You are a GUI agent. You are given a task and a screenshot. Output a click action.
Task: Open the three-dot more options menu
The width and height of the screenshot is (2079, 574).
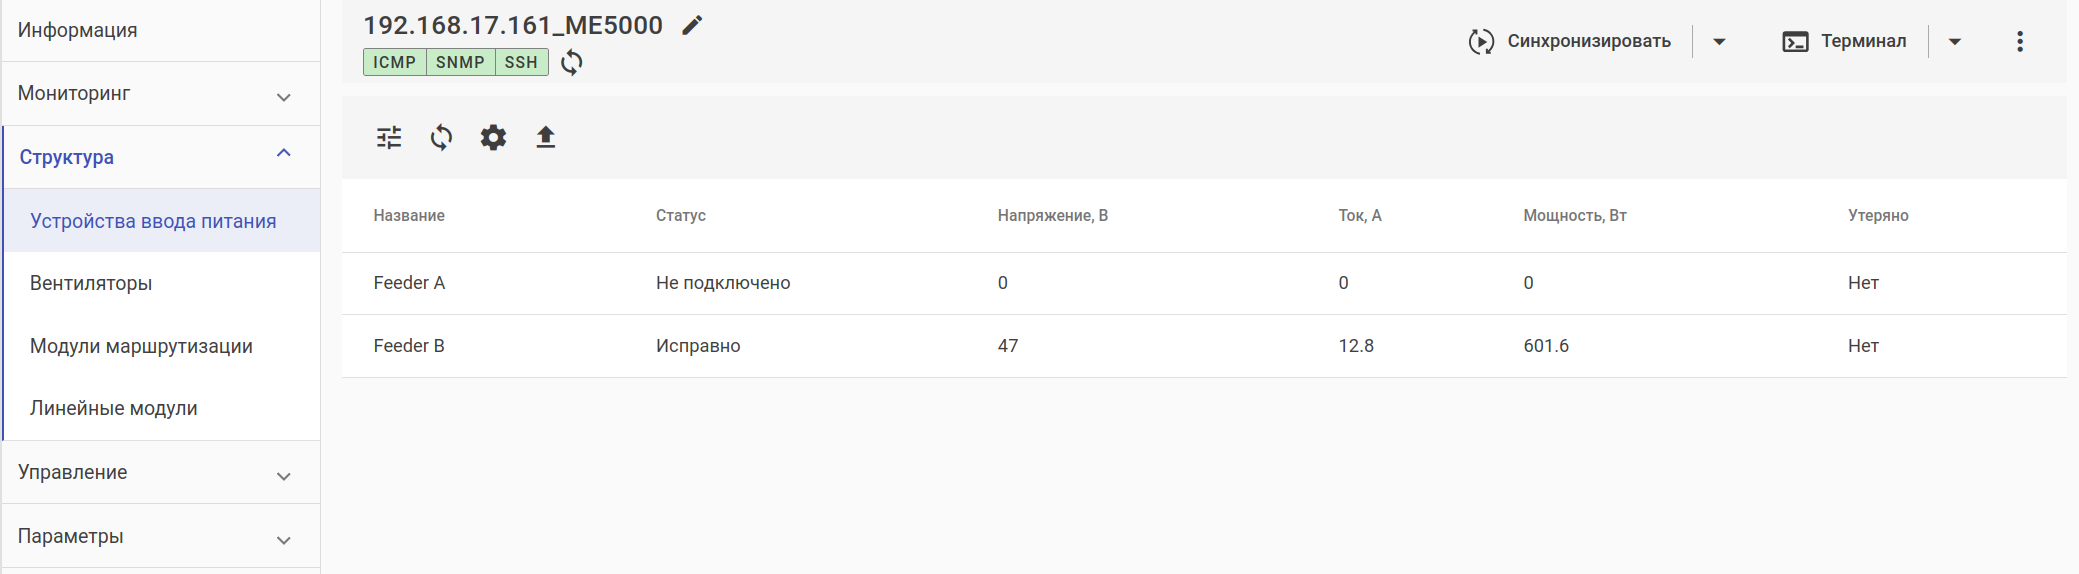point(2020,41)
